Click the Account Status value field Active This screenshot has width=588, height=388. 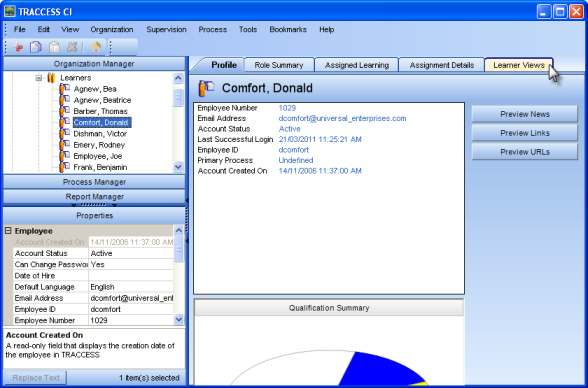(x=131, y=253)
